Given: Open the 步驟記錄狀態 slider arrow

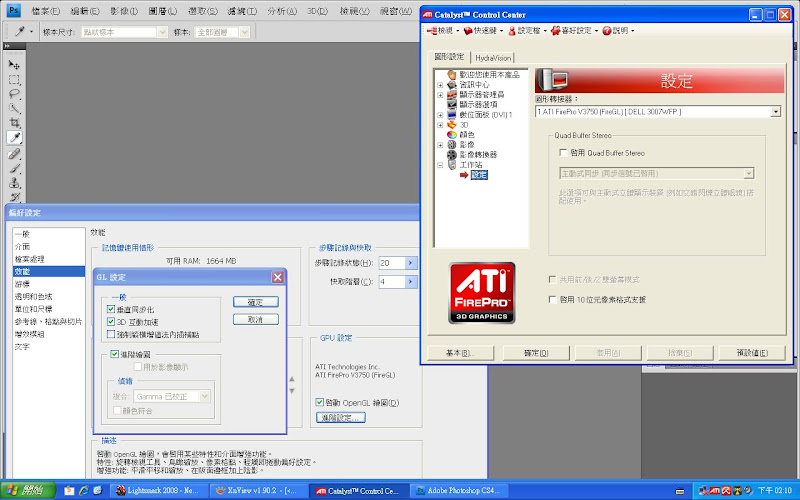Looking at the screenshot, I should [x=411, y=263].
